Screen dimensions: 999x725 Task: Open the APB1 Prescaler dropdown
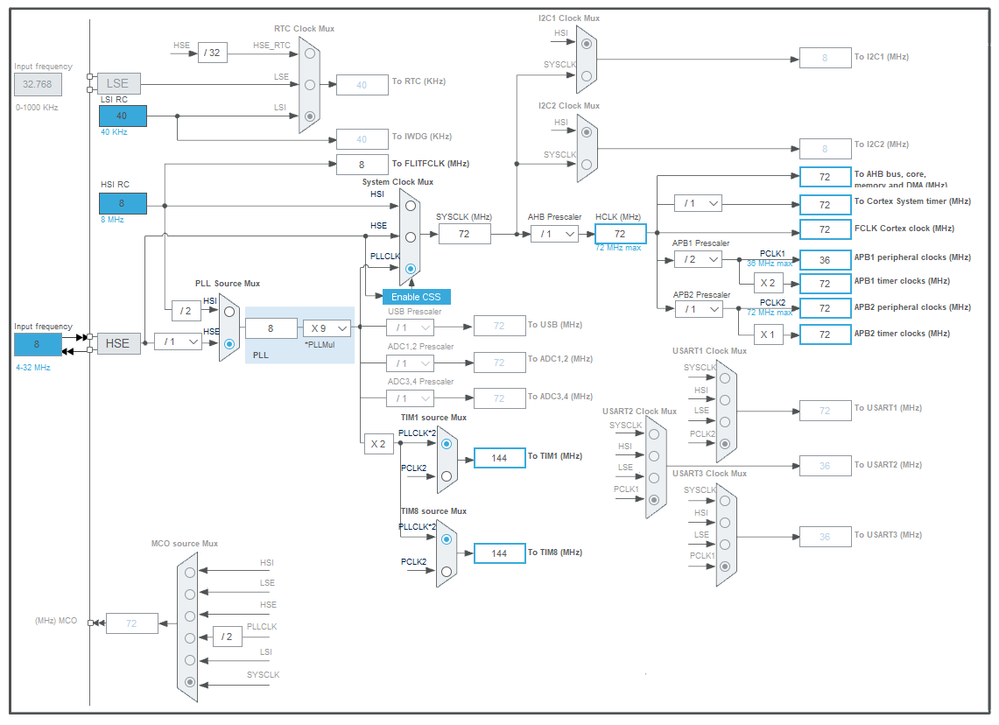[698, 259]
